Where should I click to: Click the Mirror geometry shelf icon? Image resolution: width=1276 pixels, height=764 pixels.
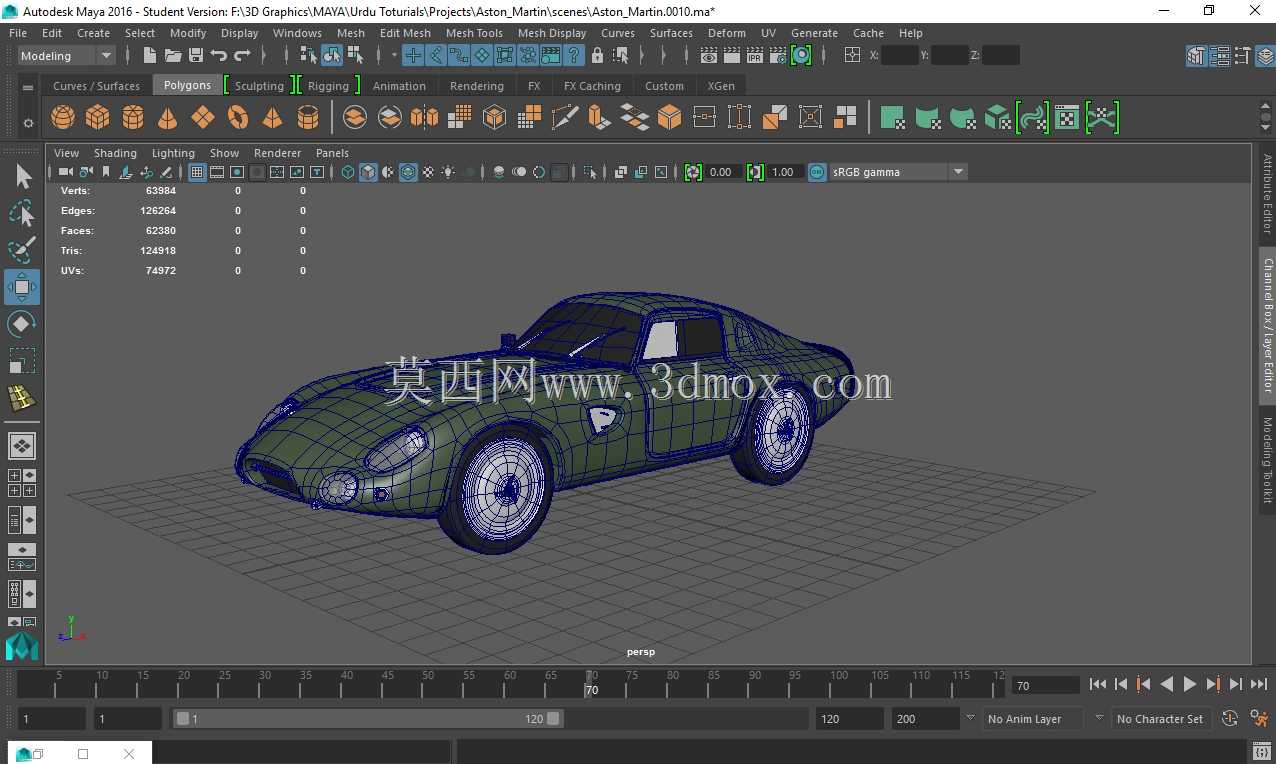pos(424,118)
